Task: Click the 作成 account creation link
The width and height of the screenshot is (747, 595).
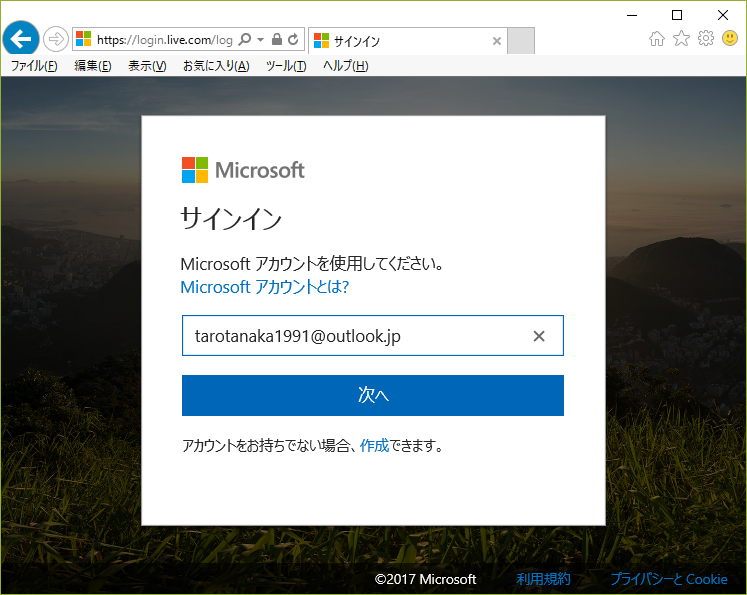Action: click(x=374, y=446)
